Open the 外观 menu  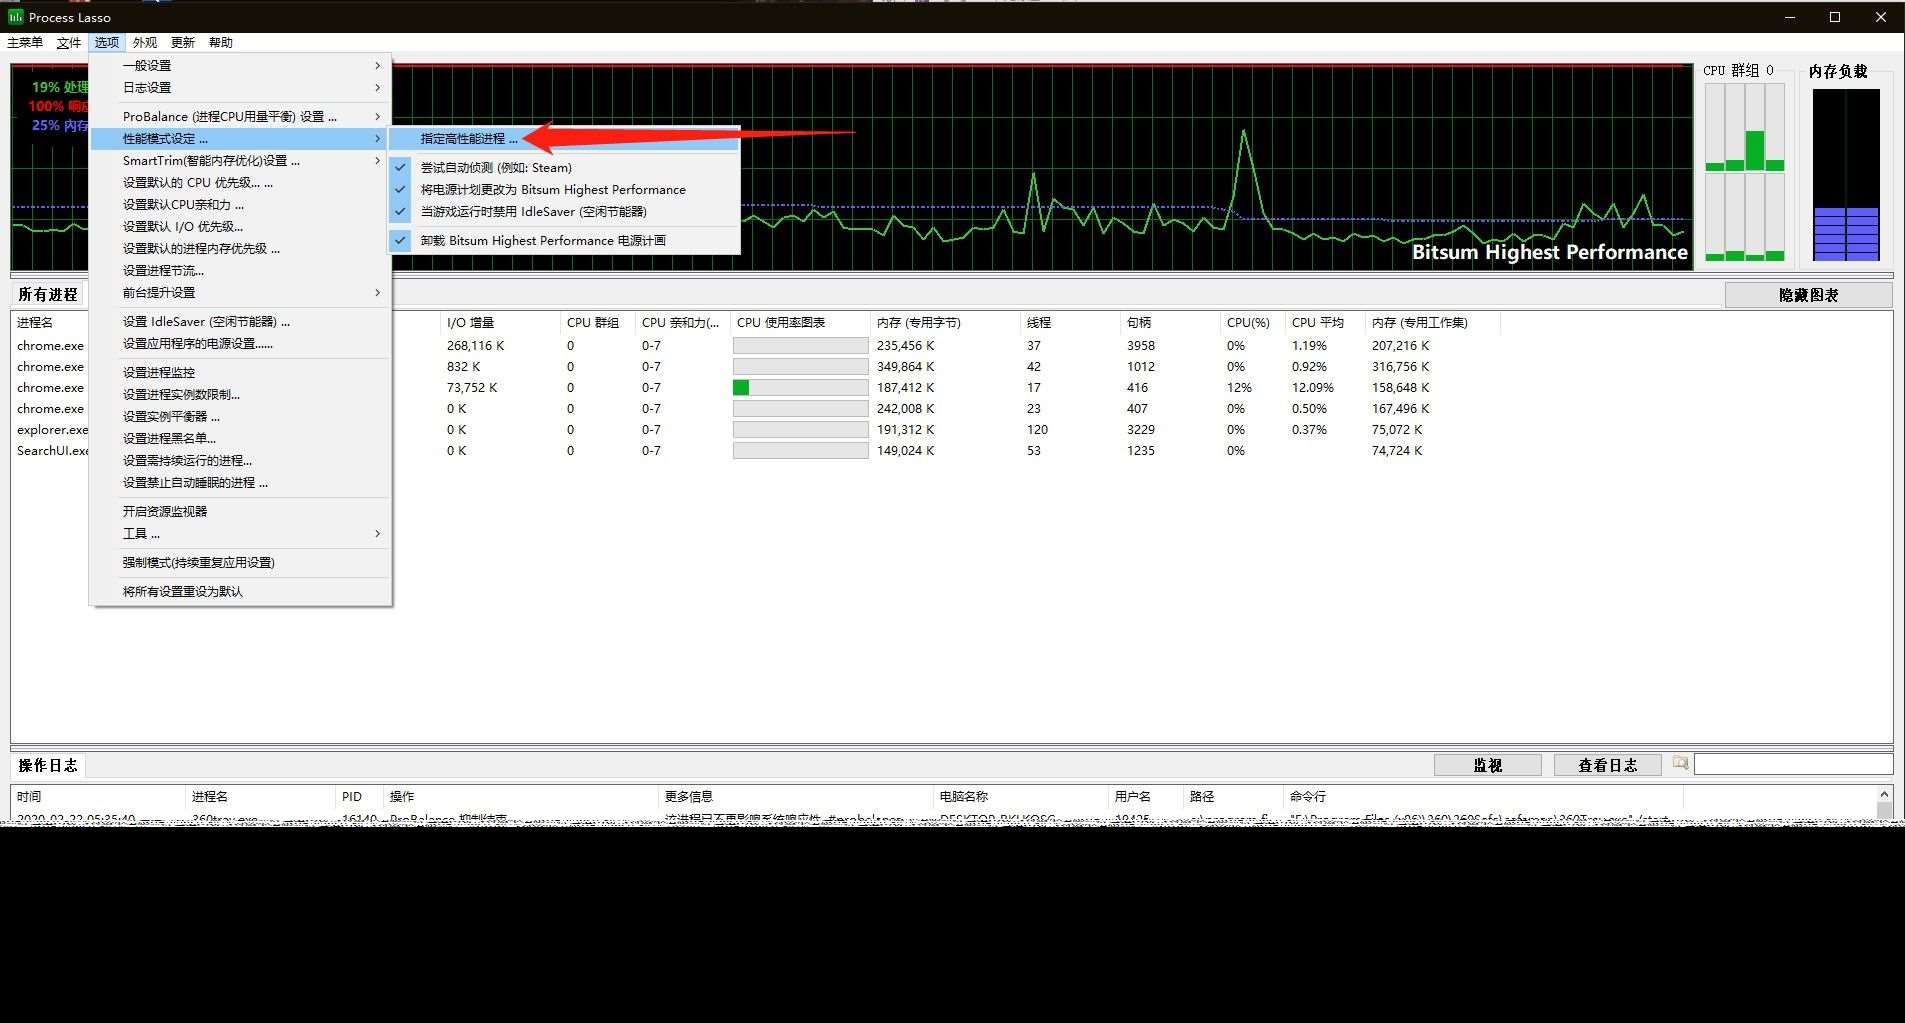pos(145,42)
